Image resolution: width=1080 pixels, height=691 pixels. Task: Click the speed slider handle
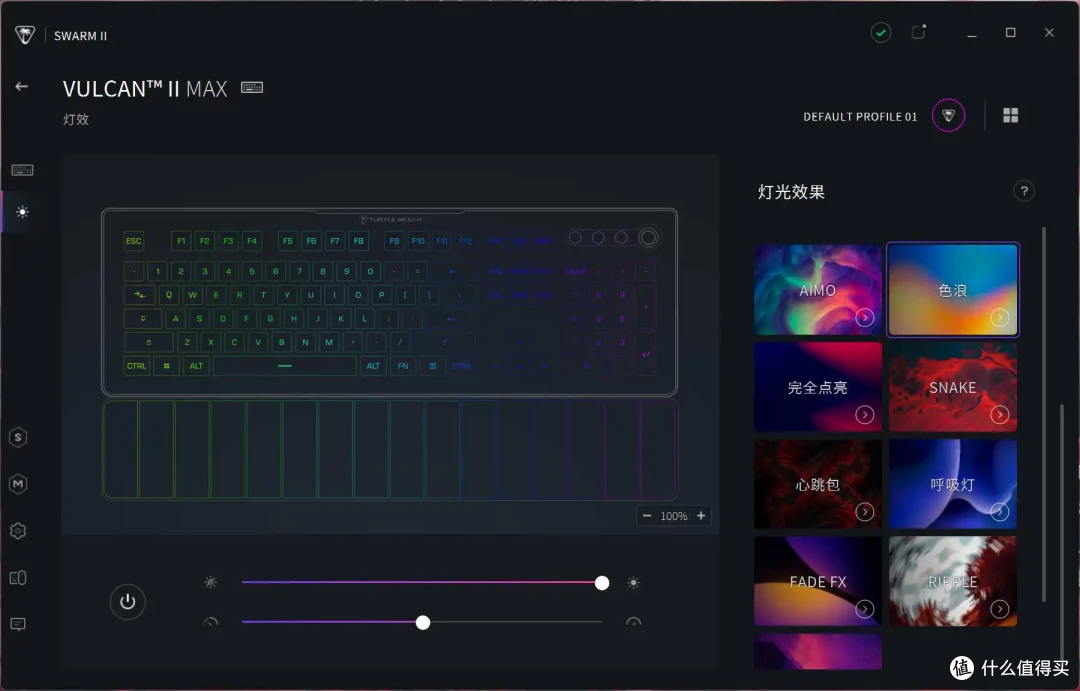tap(423, 623)
